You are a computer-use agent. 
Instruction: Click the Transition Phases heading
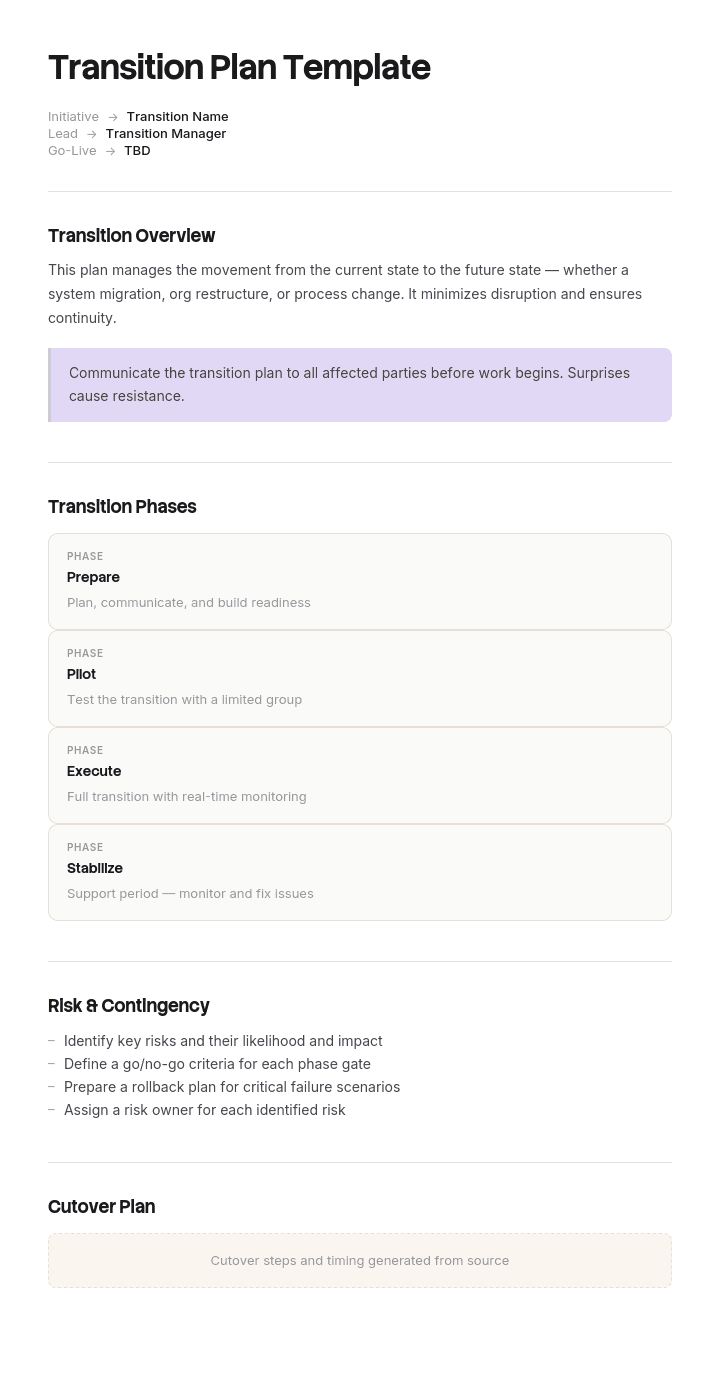(122, 506)
